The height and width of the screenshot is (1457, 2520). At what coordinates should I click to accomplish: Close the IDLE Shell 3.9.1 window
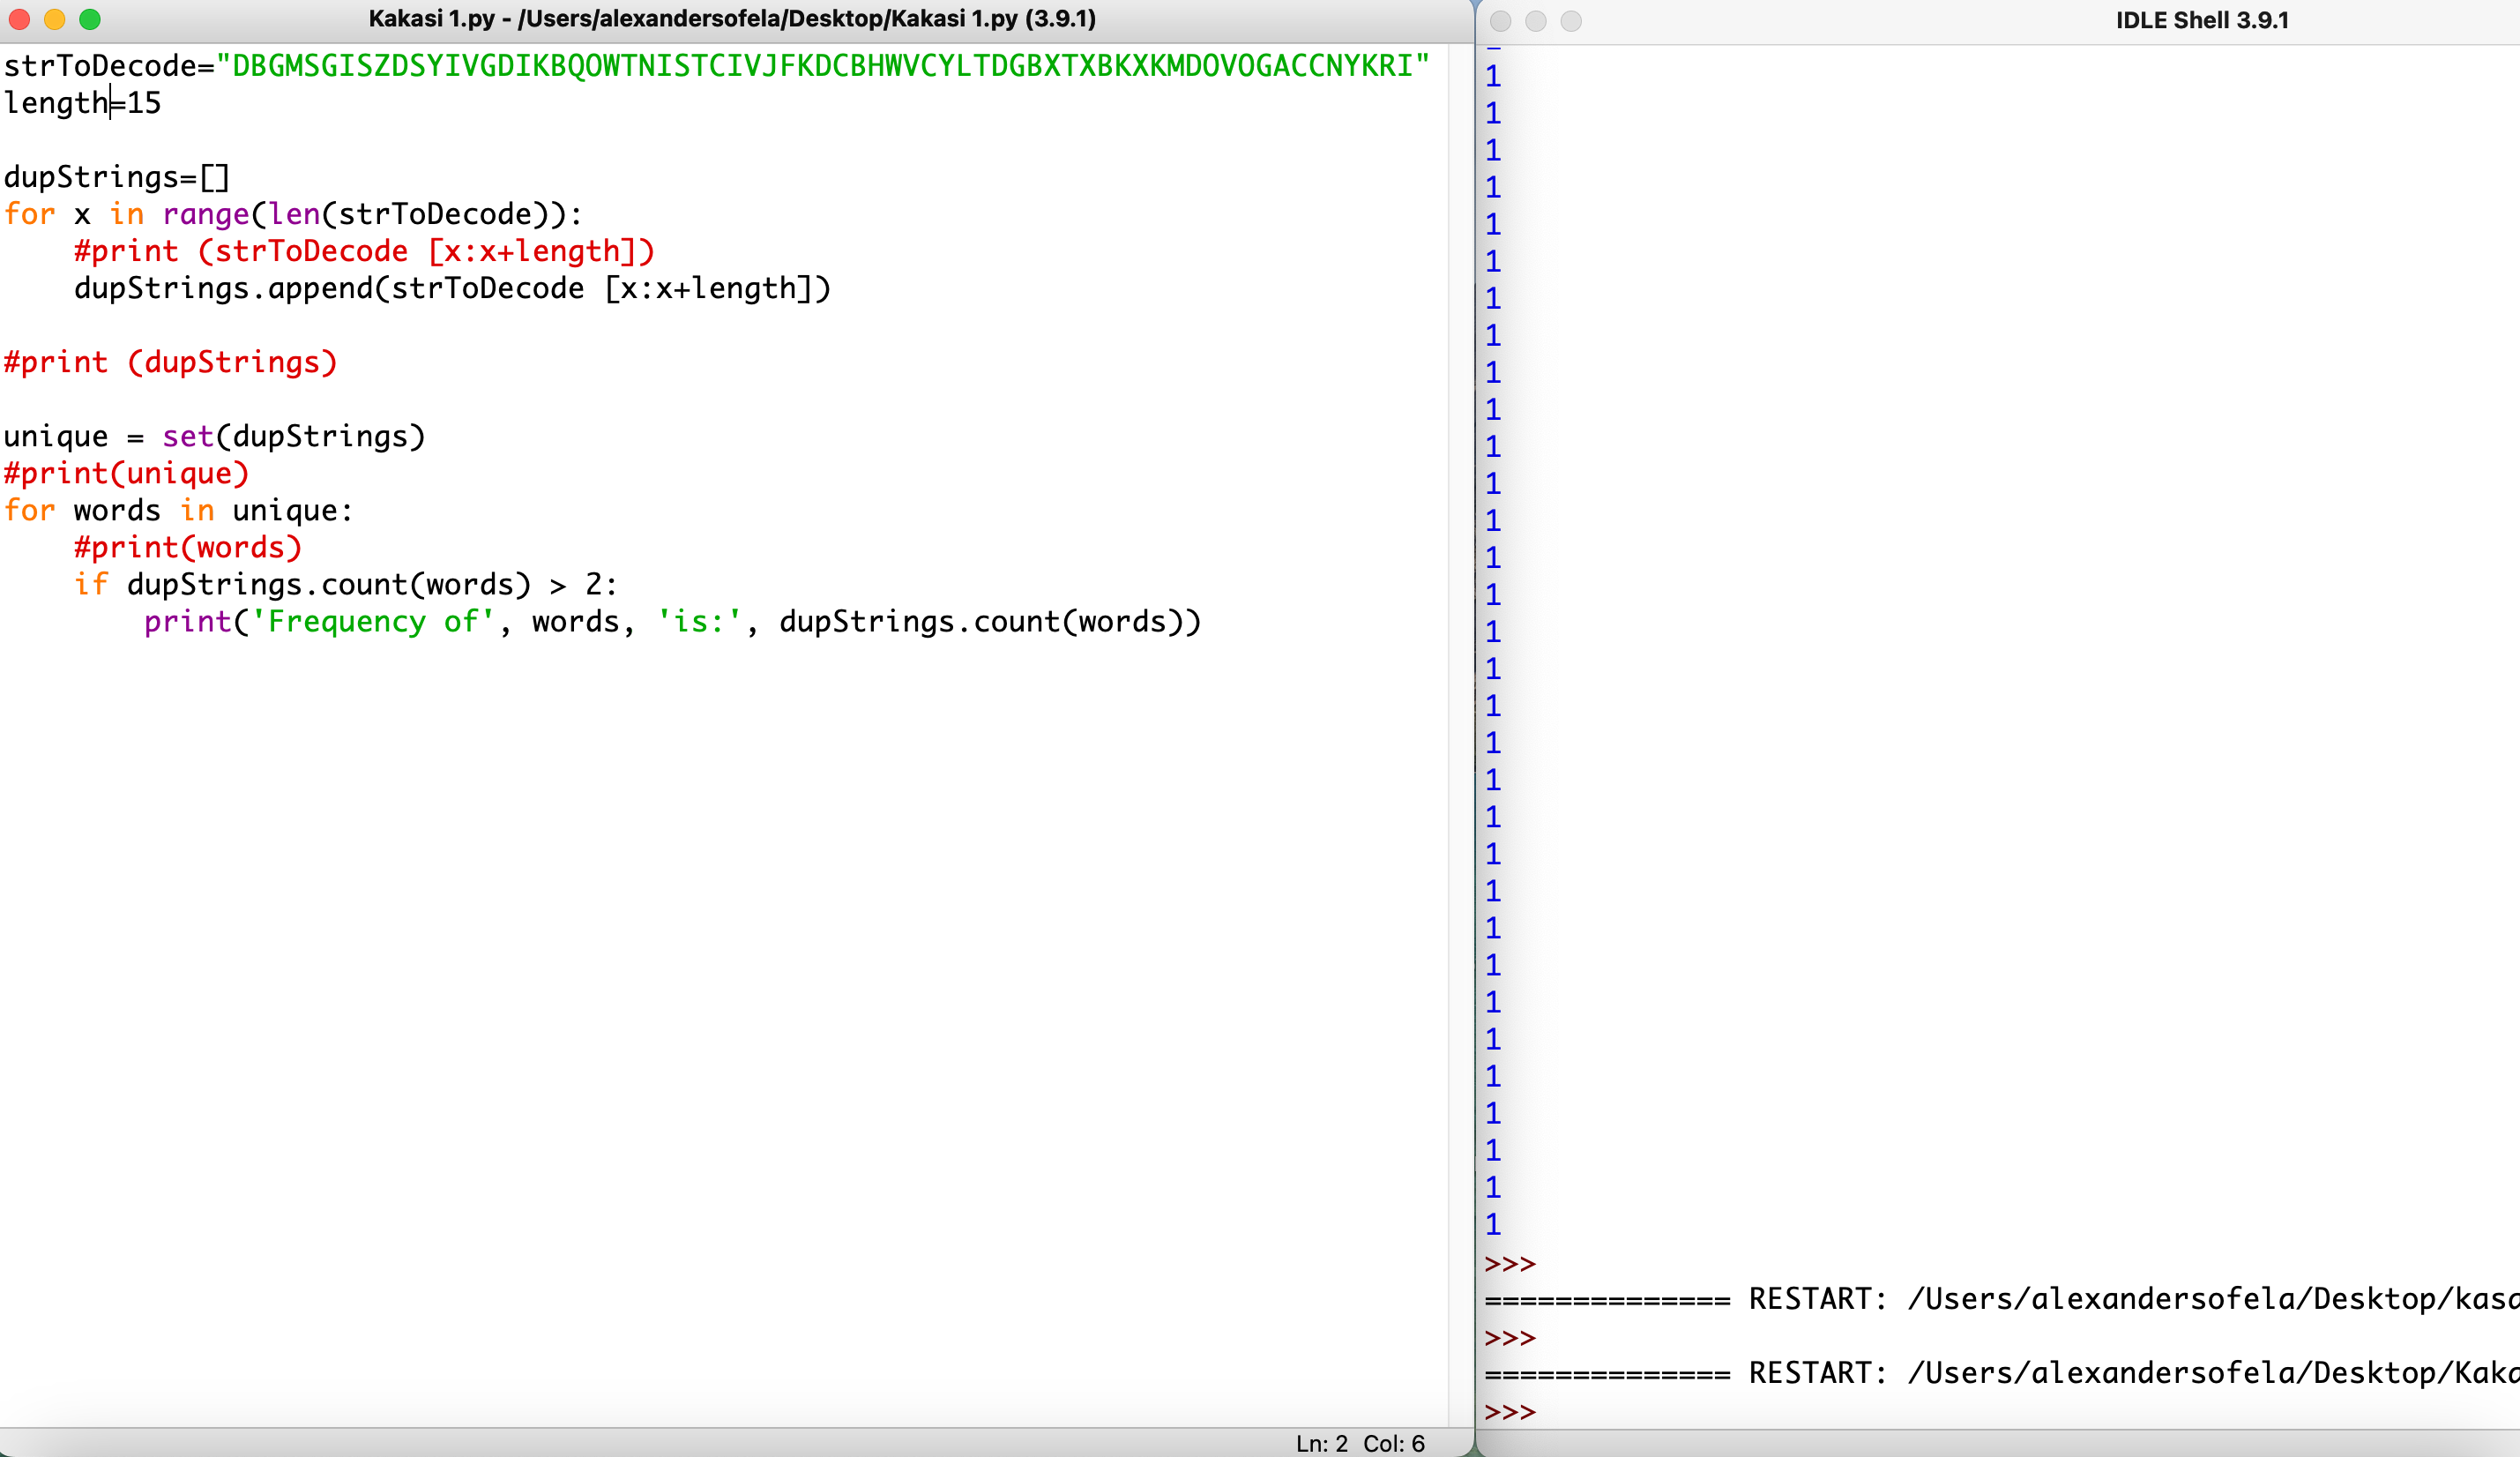(x=1500, y=21)
